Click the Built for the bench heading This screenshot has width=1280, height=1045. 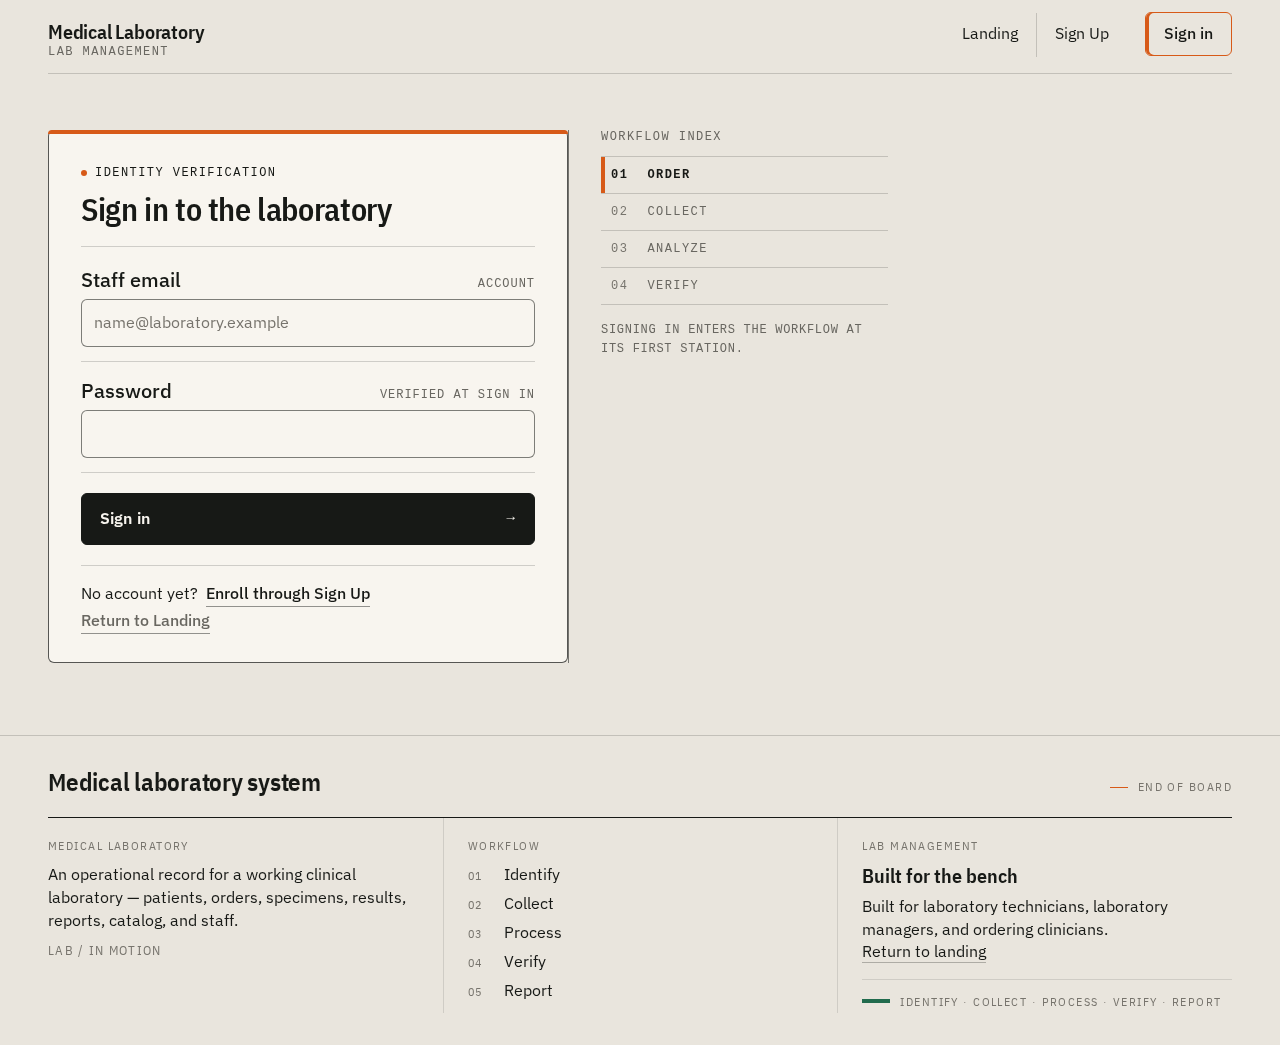point(939,877)
